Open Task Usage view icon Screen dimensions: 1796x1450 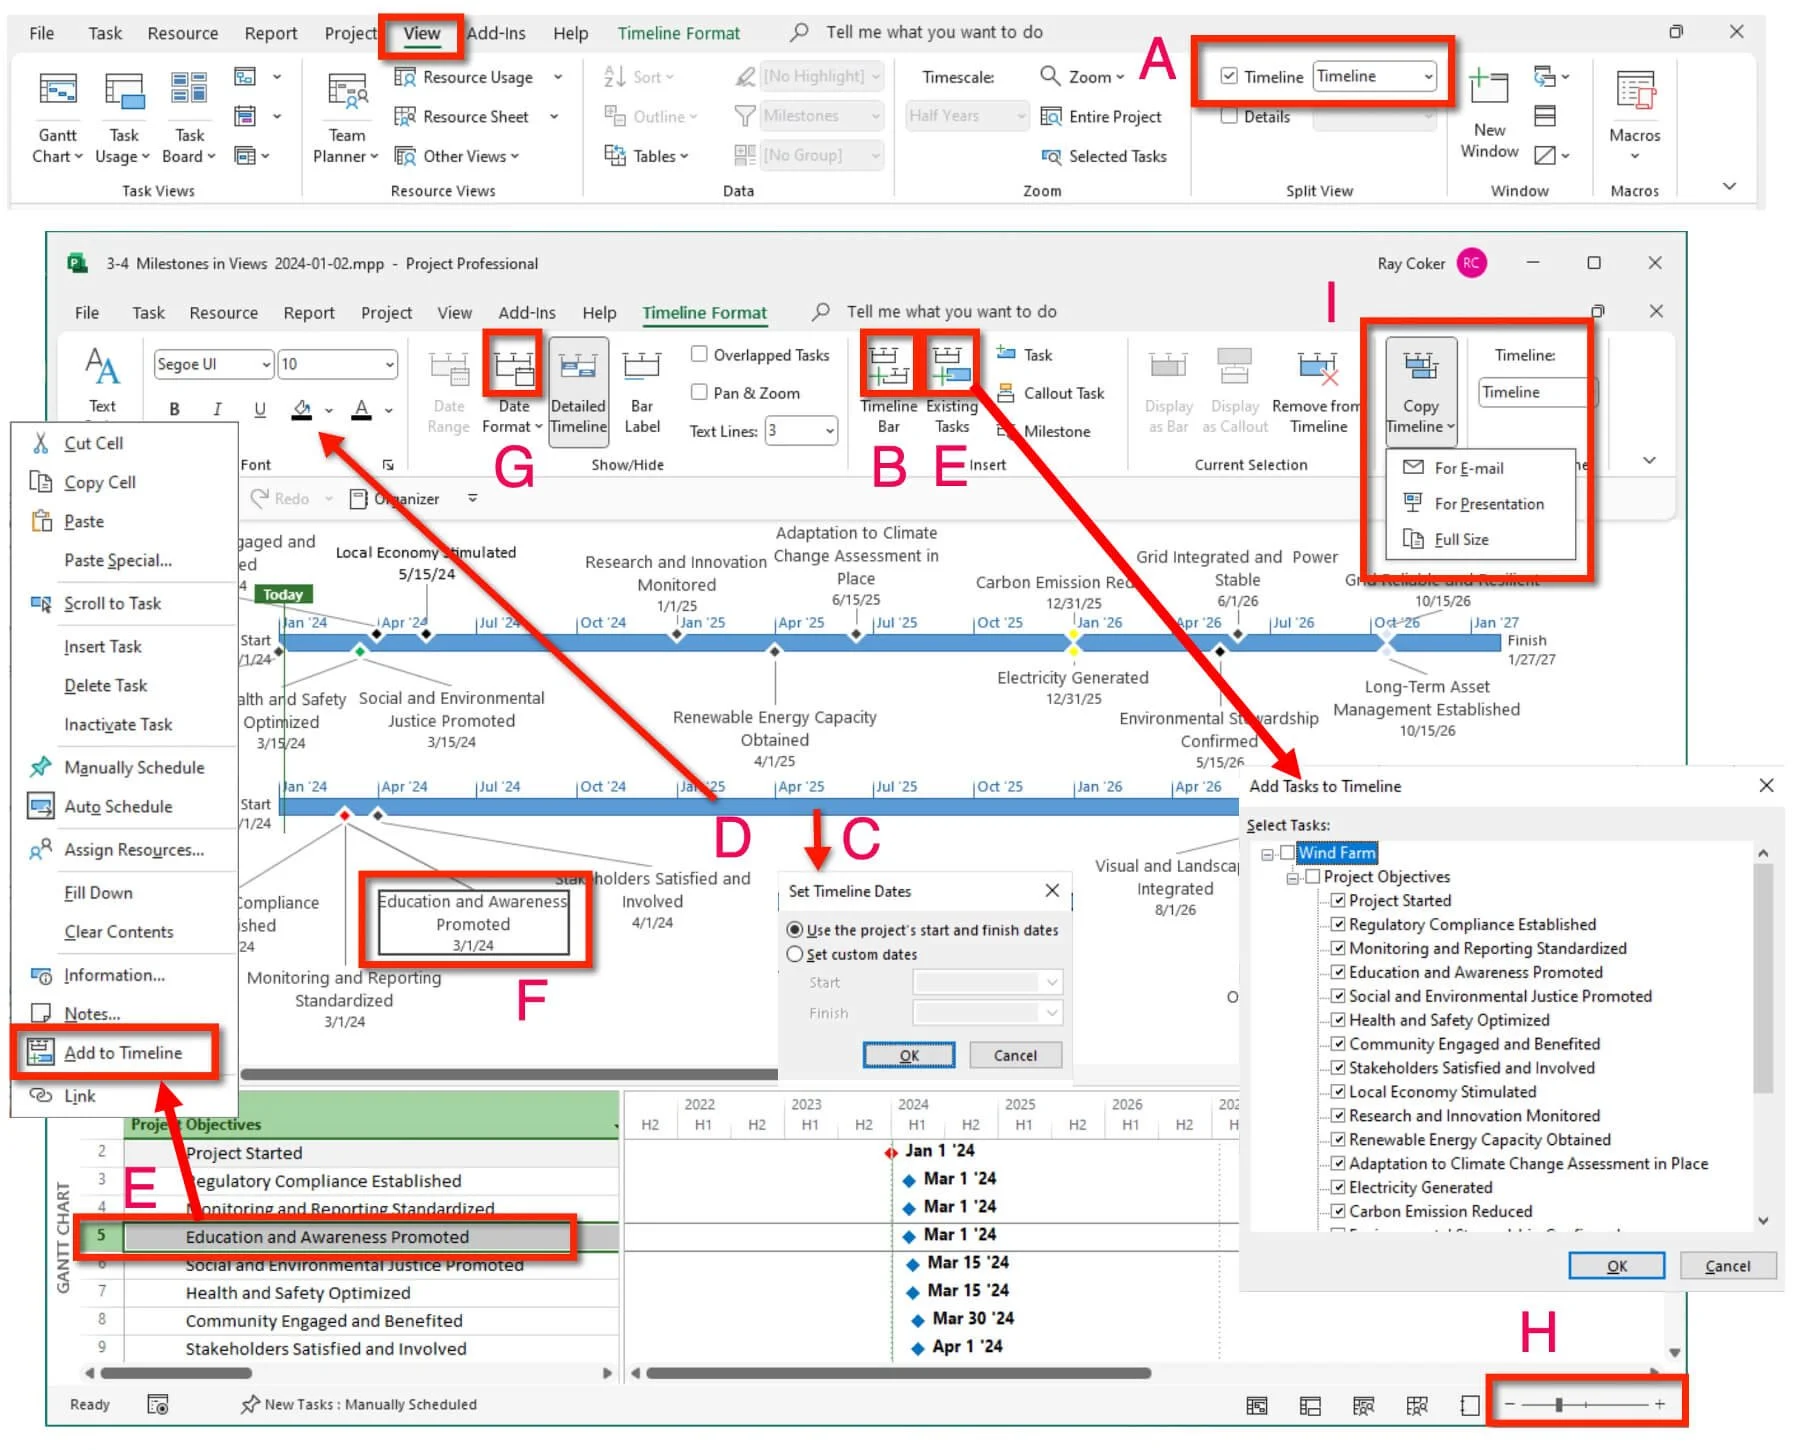123,116
